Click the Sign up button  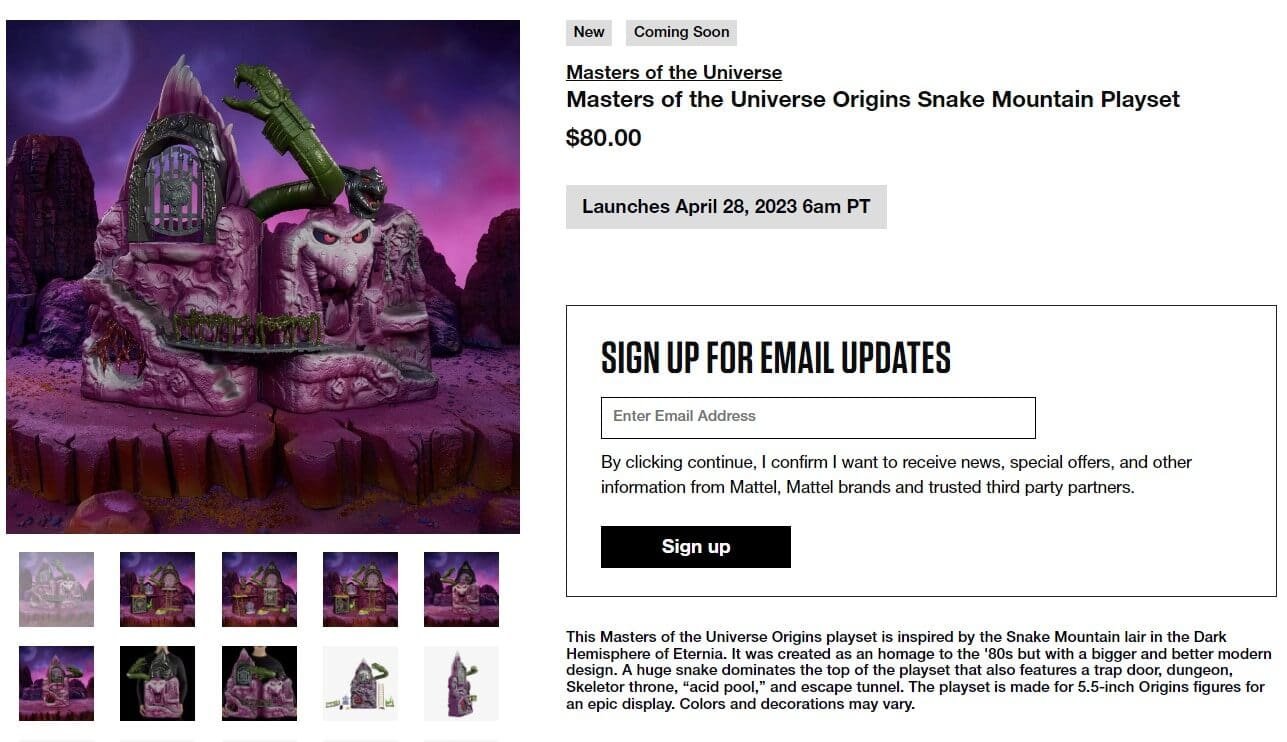click(x=695, y=546)
